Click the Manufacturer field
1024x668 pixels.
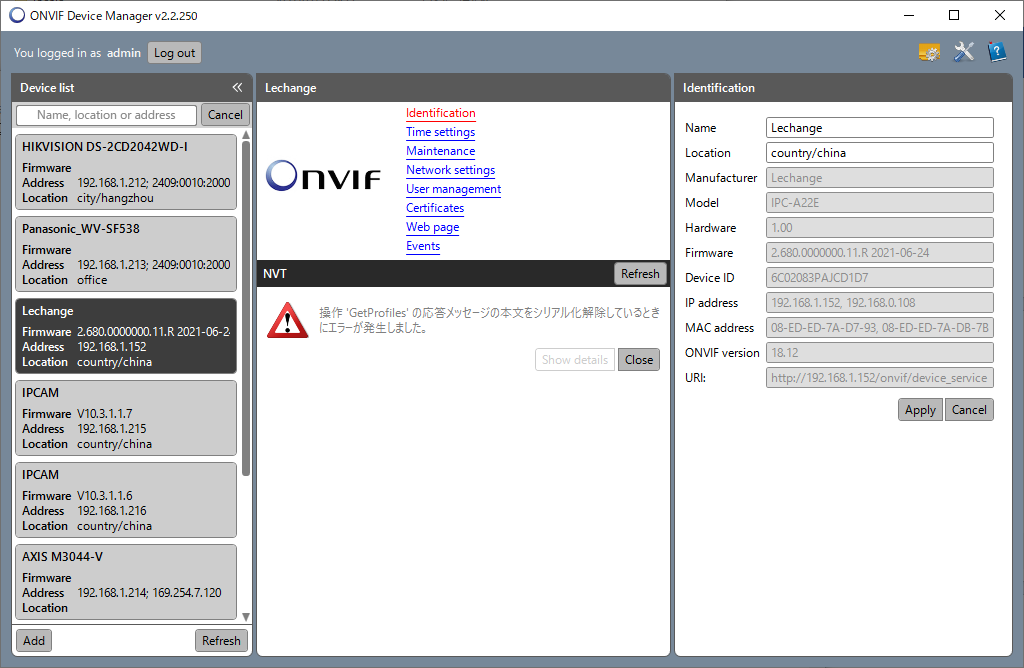[x=880, y=178]
